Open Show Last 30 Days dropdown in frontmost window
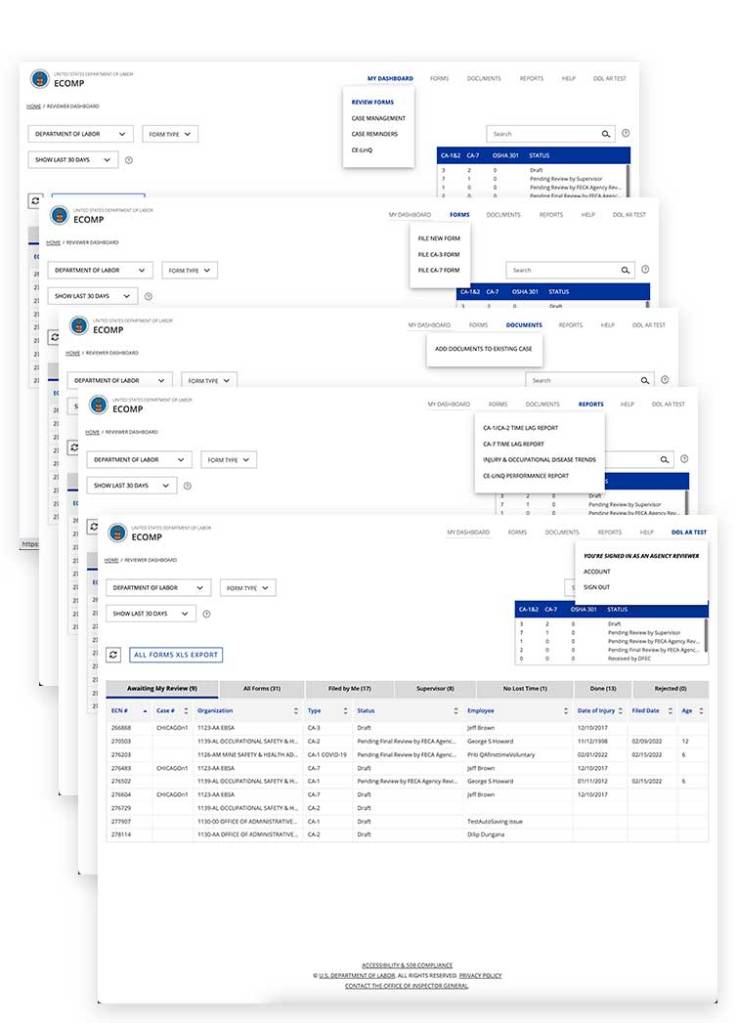This screenshot has width=737, height=1023. 150,613
